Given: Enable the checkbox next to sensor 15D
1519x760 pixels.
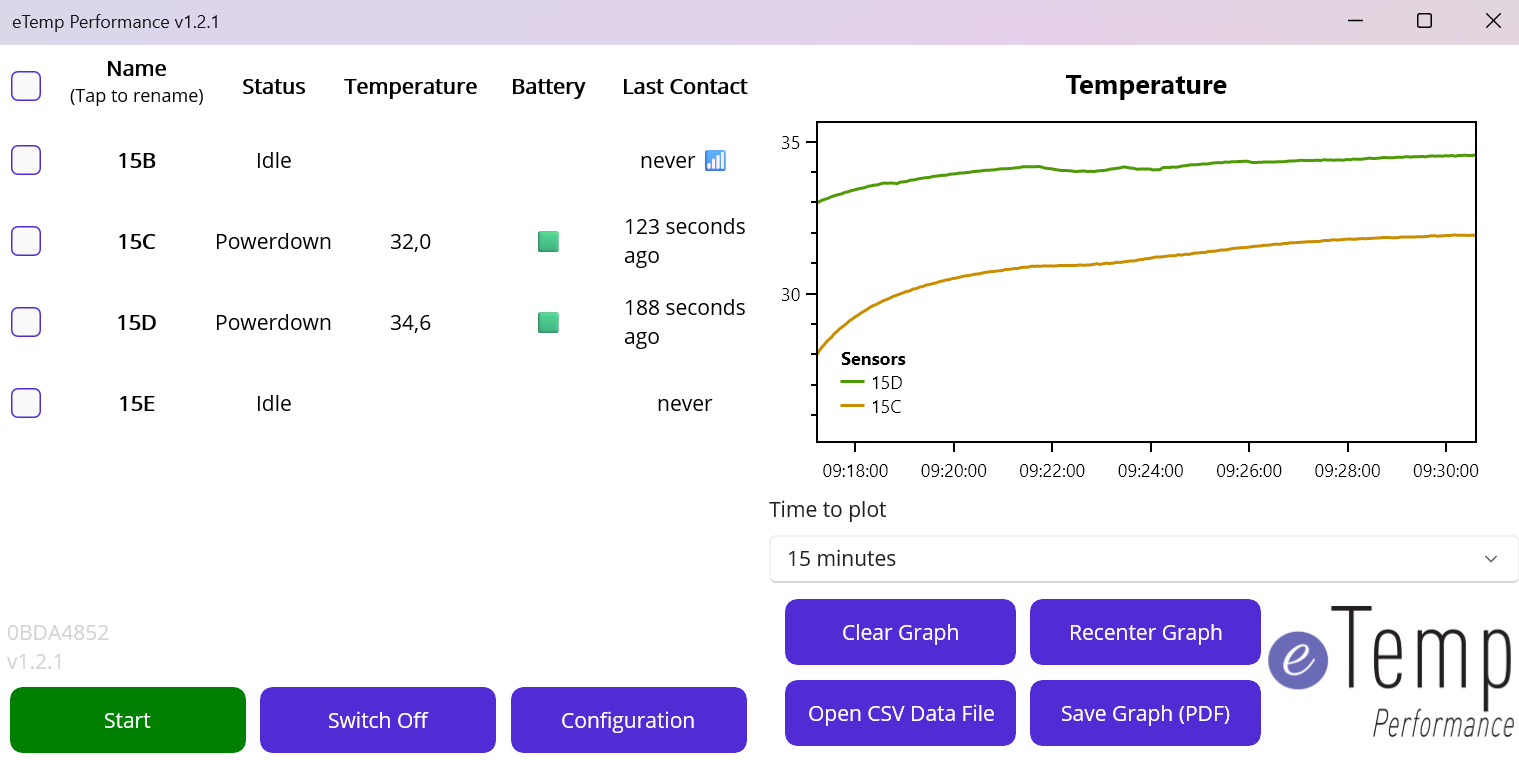Looking at the screenshot, I should [x=26, y=322].
